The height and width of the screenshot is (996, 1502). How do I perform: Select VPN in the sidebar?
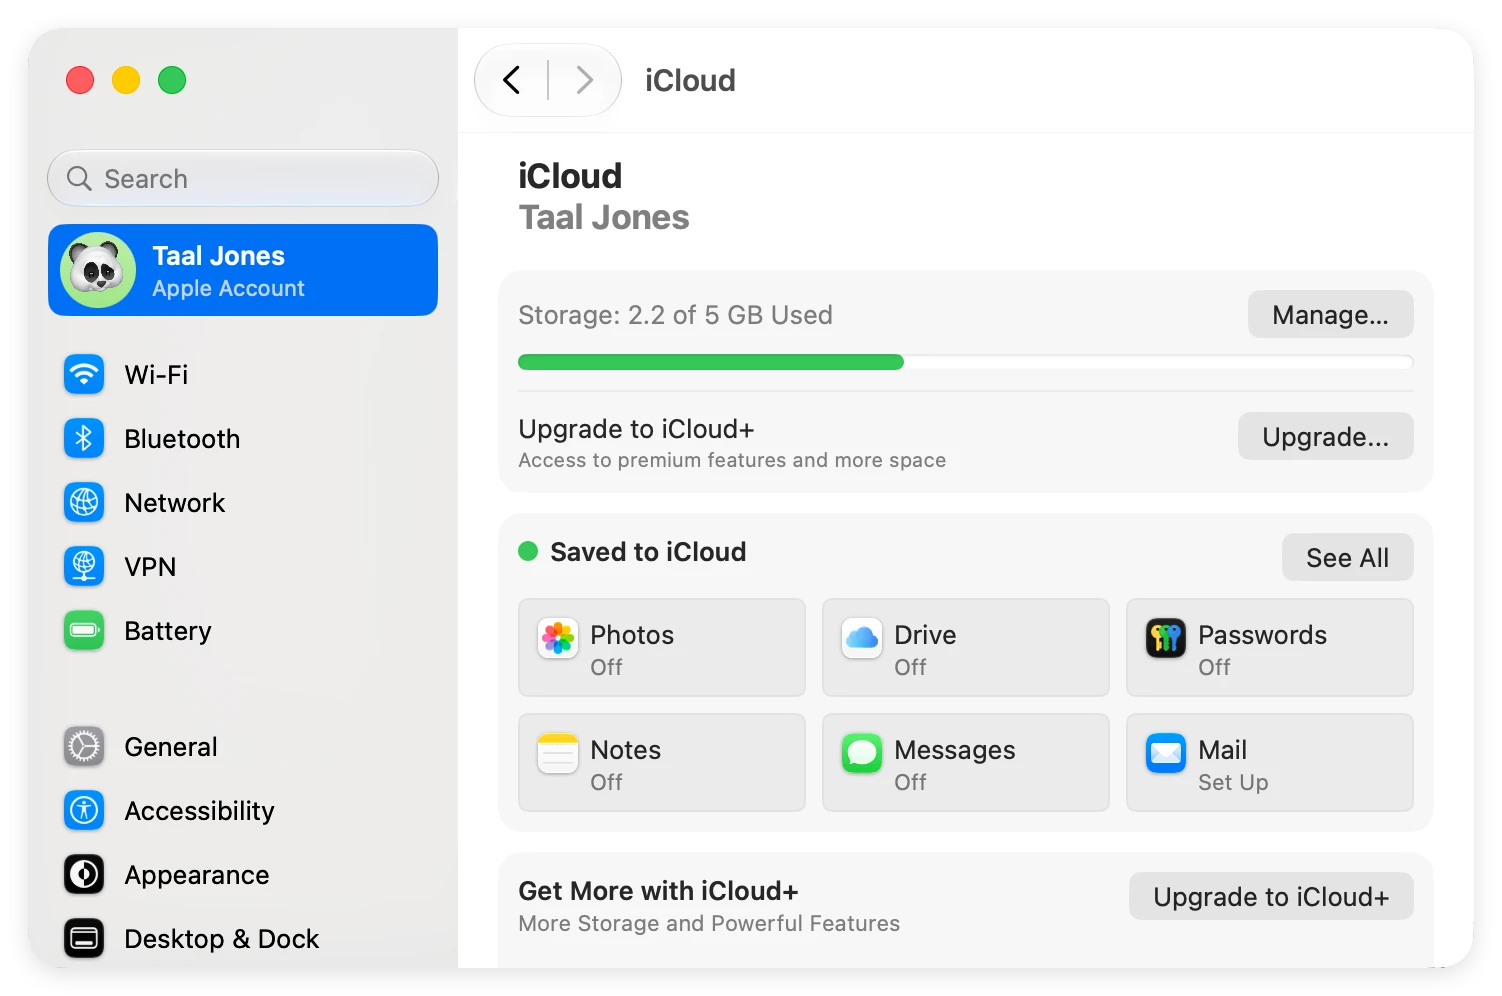(243, 567)
